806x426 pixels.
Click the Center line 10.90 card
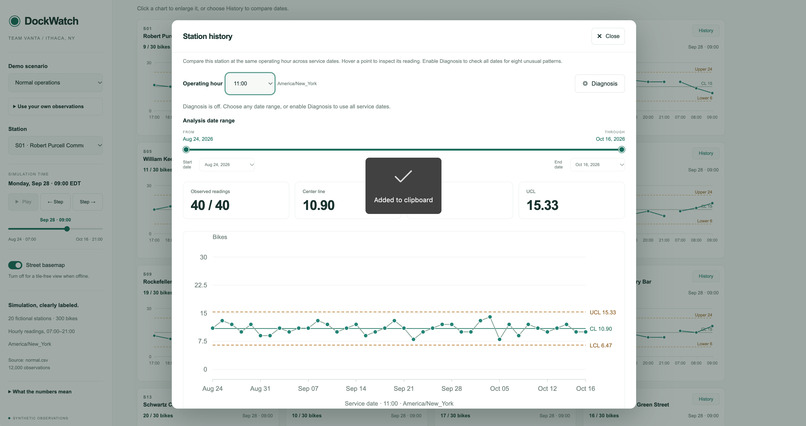(x=347, y=200)
